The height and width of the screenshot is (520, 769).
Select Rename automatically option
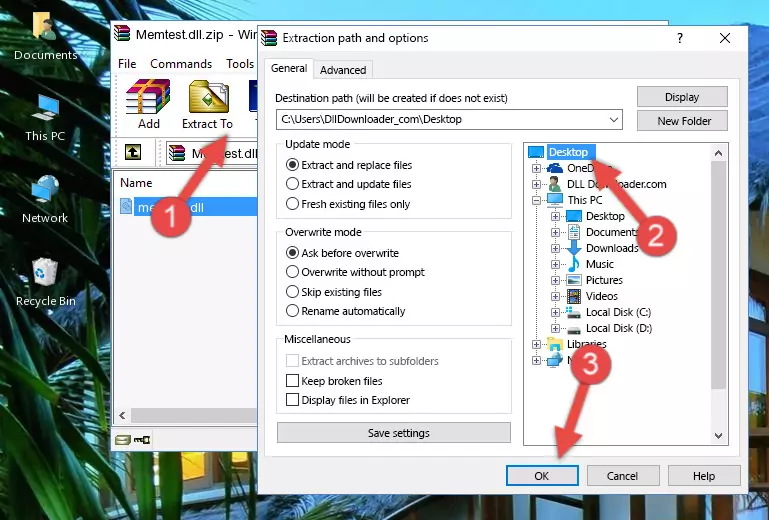(345, 311)
